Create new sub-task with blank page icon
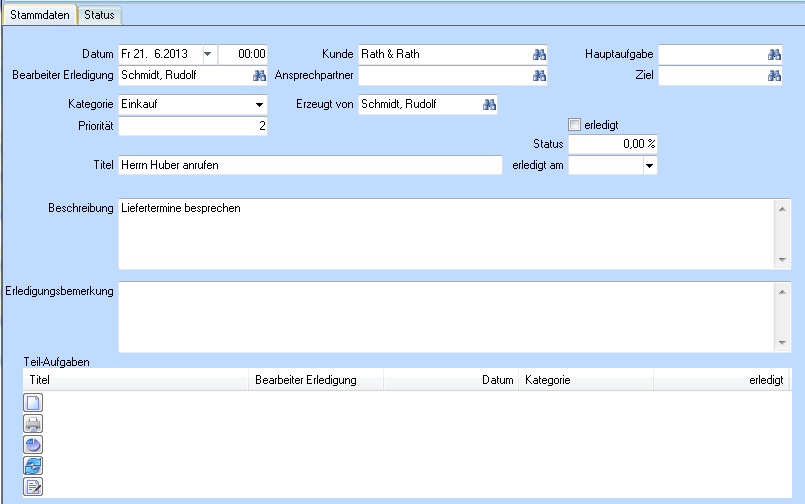The height and width of the screenshot is (504, 805). (x=33, y=402)
